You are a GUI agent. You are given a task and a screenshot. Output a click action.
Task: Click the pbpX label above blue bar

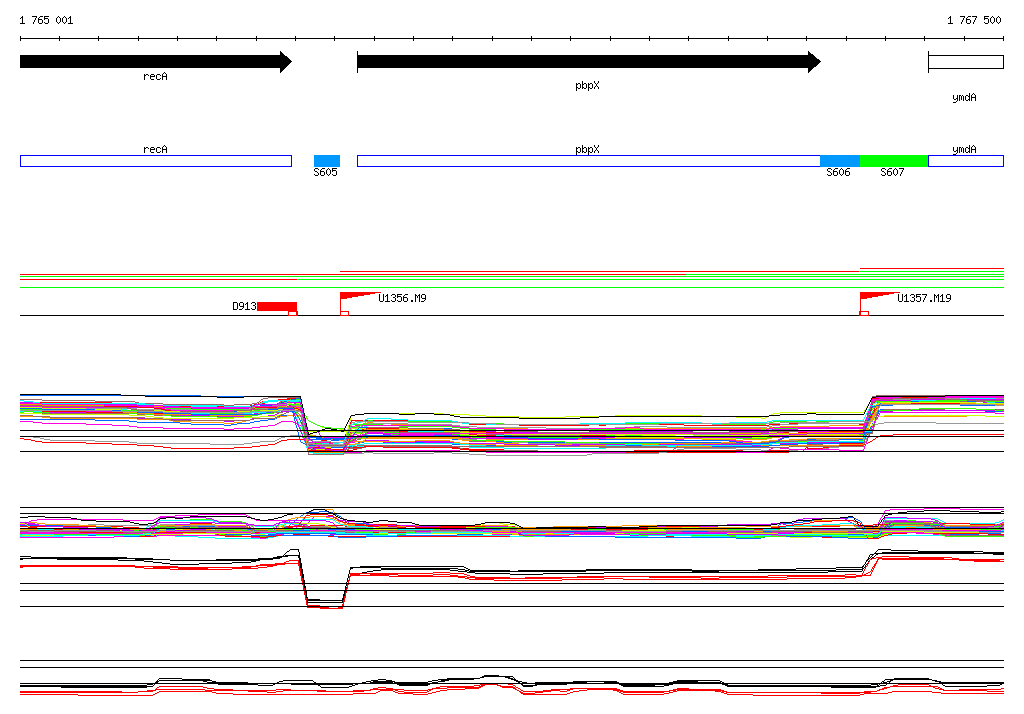click(587, 150)
